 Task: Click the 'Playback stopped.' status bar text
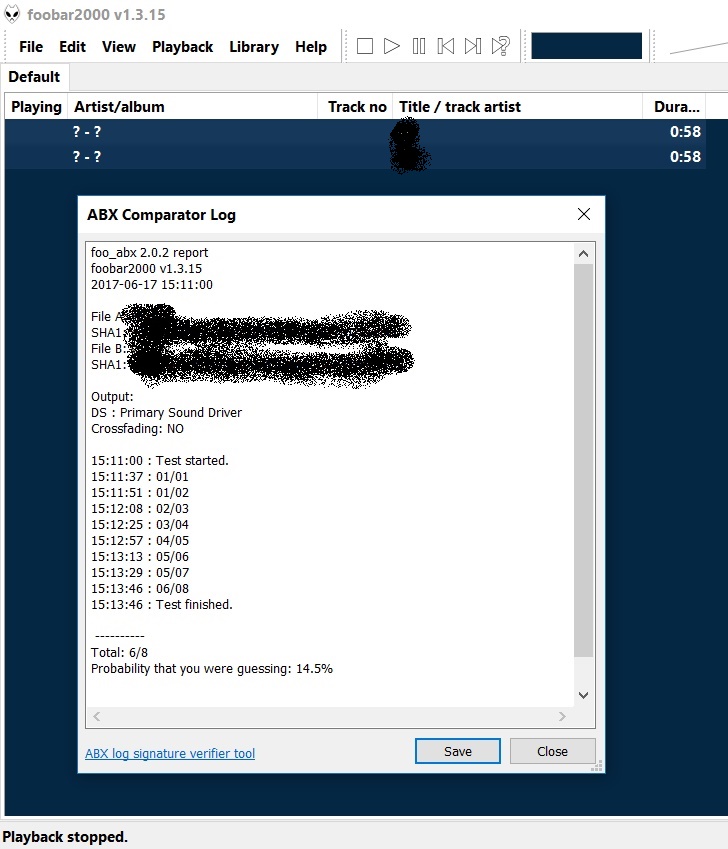point(65,837)
